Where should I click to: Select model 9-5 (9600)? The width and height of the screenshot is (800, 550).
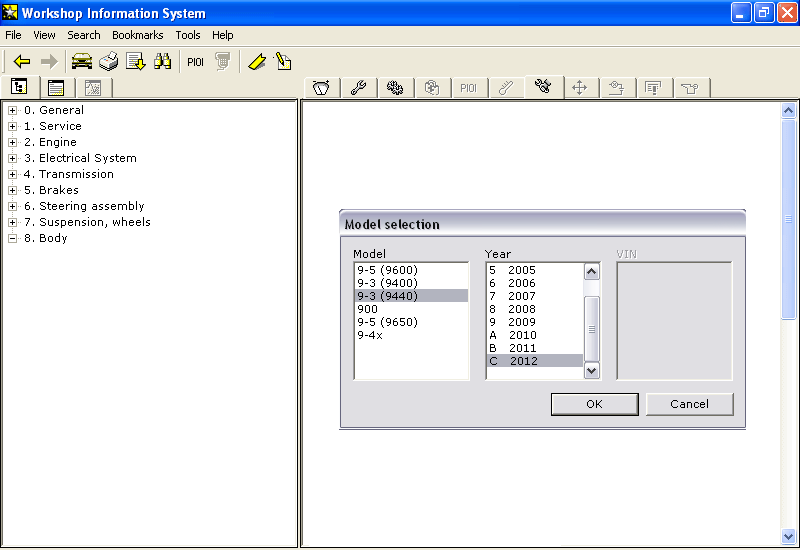[411, 270]
